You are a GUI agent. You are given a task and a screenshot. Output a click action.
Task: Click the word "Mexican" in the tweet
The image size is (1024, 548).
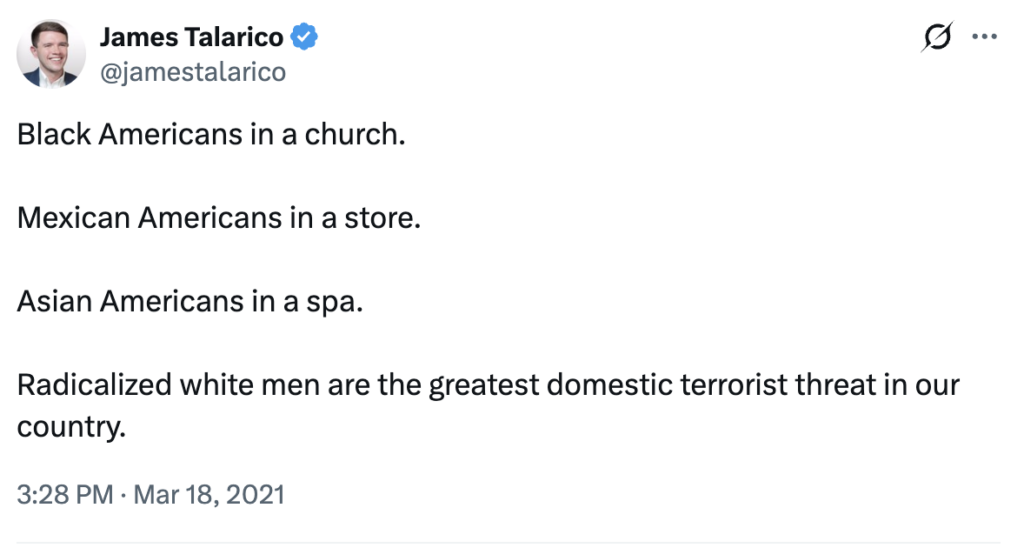pos(72,217)
